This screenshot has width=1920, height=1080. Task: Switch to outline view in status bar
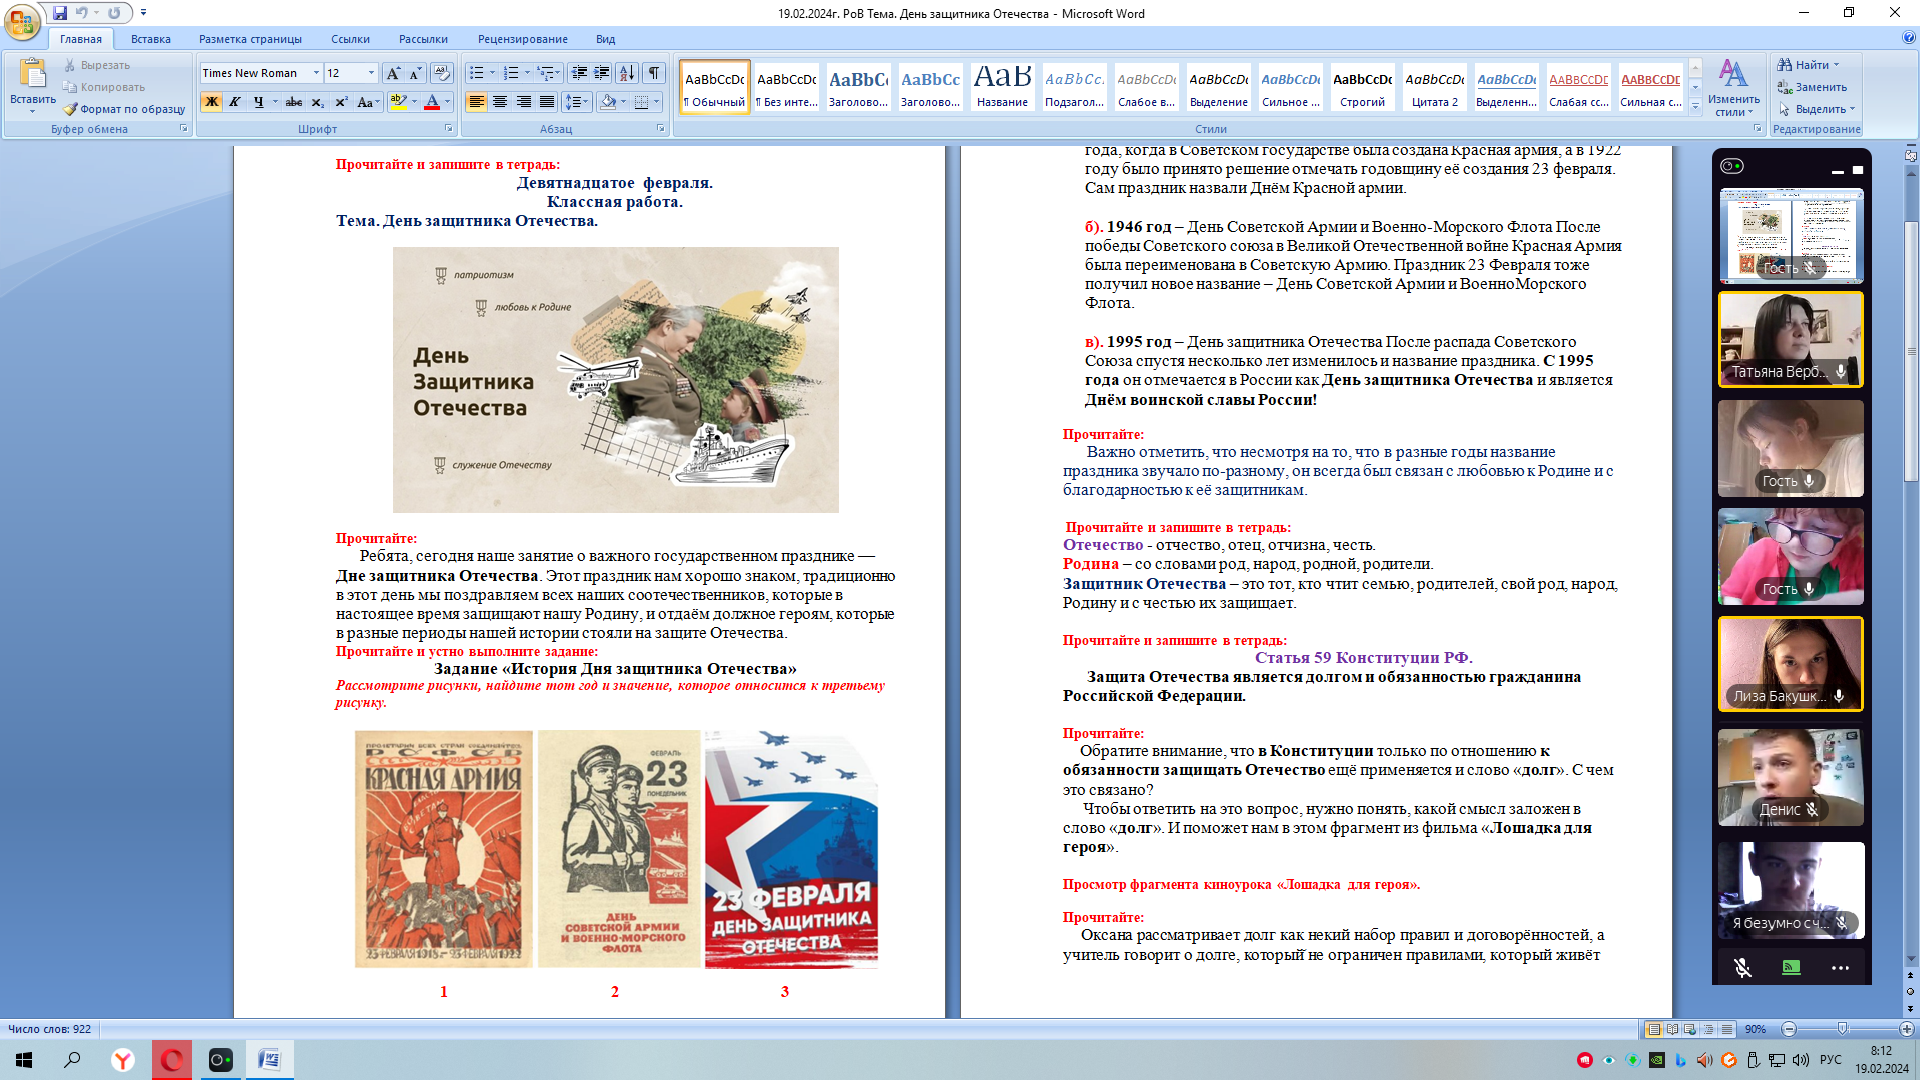pos(1708,1029)
